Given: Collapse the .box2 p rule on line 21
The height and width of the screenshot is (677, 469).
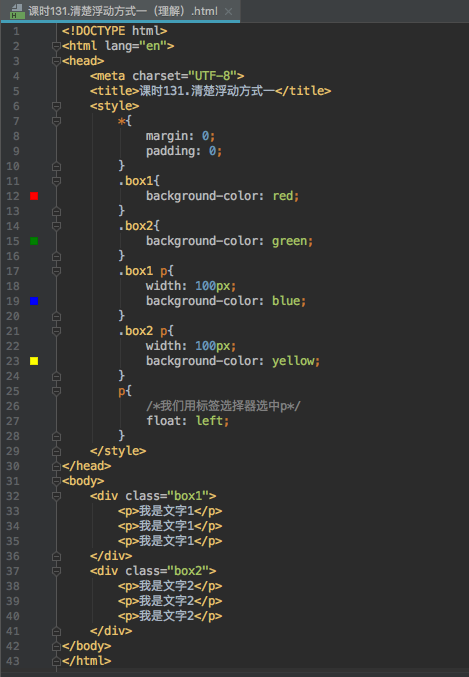Looking at the screenshot, I should click(56, 331).
